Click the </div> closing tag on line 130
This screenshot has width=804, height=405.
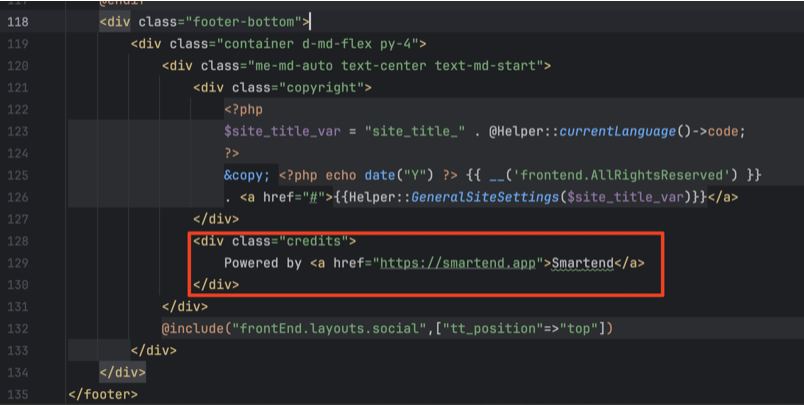(x=216, y=285)
